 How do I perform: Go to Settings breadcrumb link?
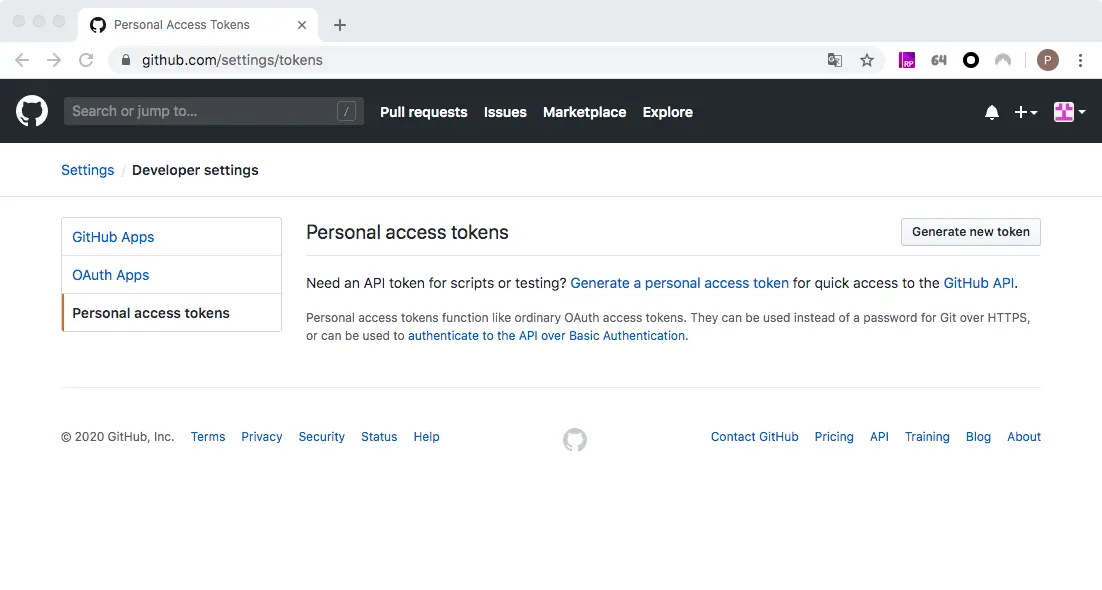87,170
